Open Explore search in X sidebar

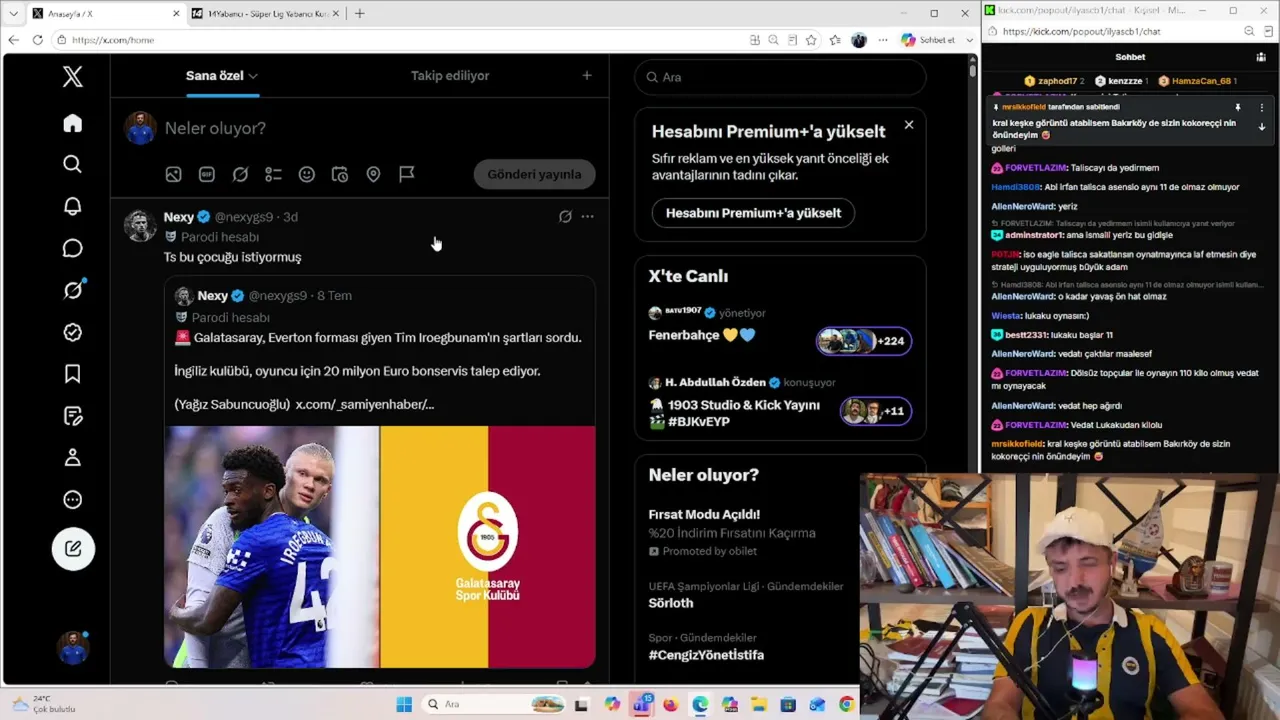73,164
